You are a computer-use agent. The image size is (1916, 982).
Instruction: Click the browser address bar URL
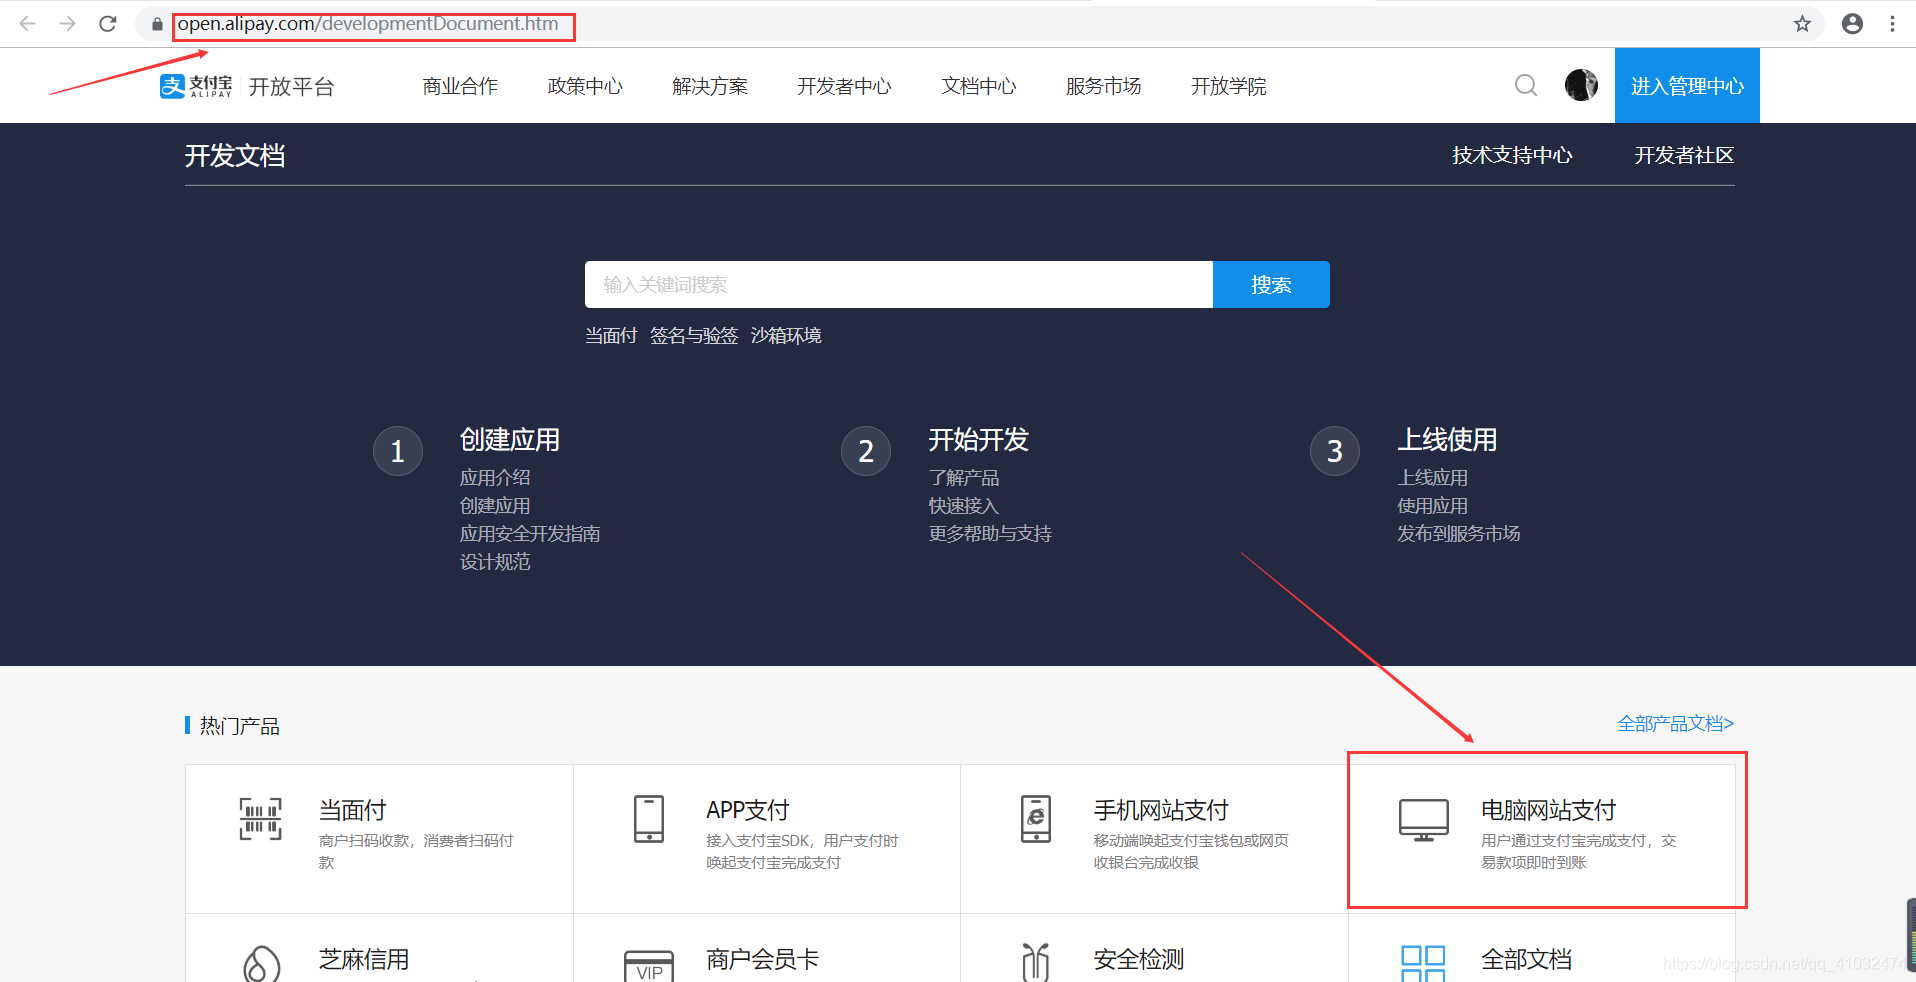pyautogui.click(x=368, y=24)
